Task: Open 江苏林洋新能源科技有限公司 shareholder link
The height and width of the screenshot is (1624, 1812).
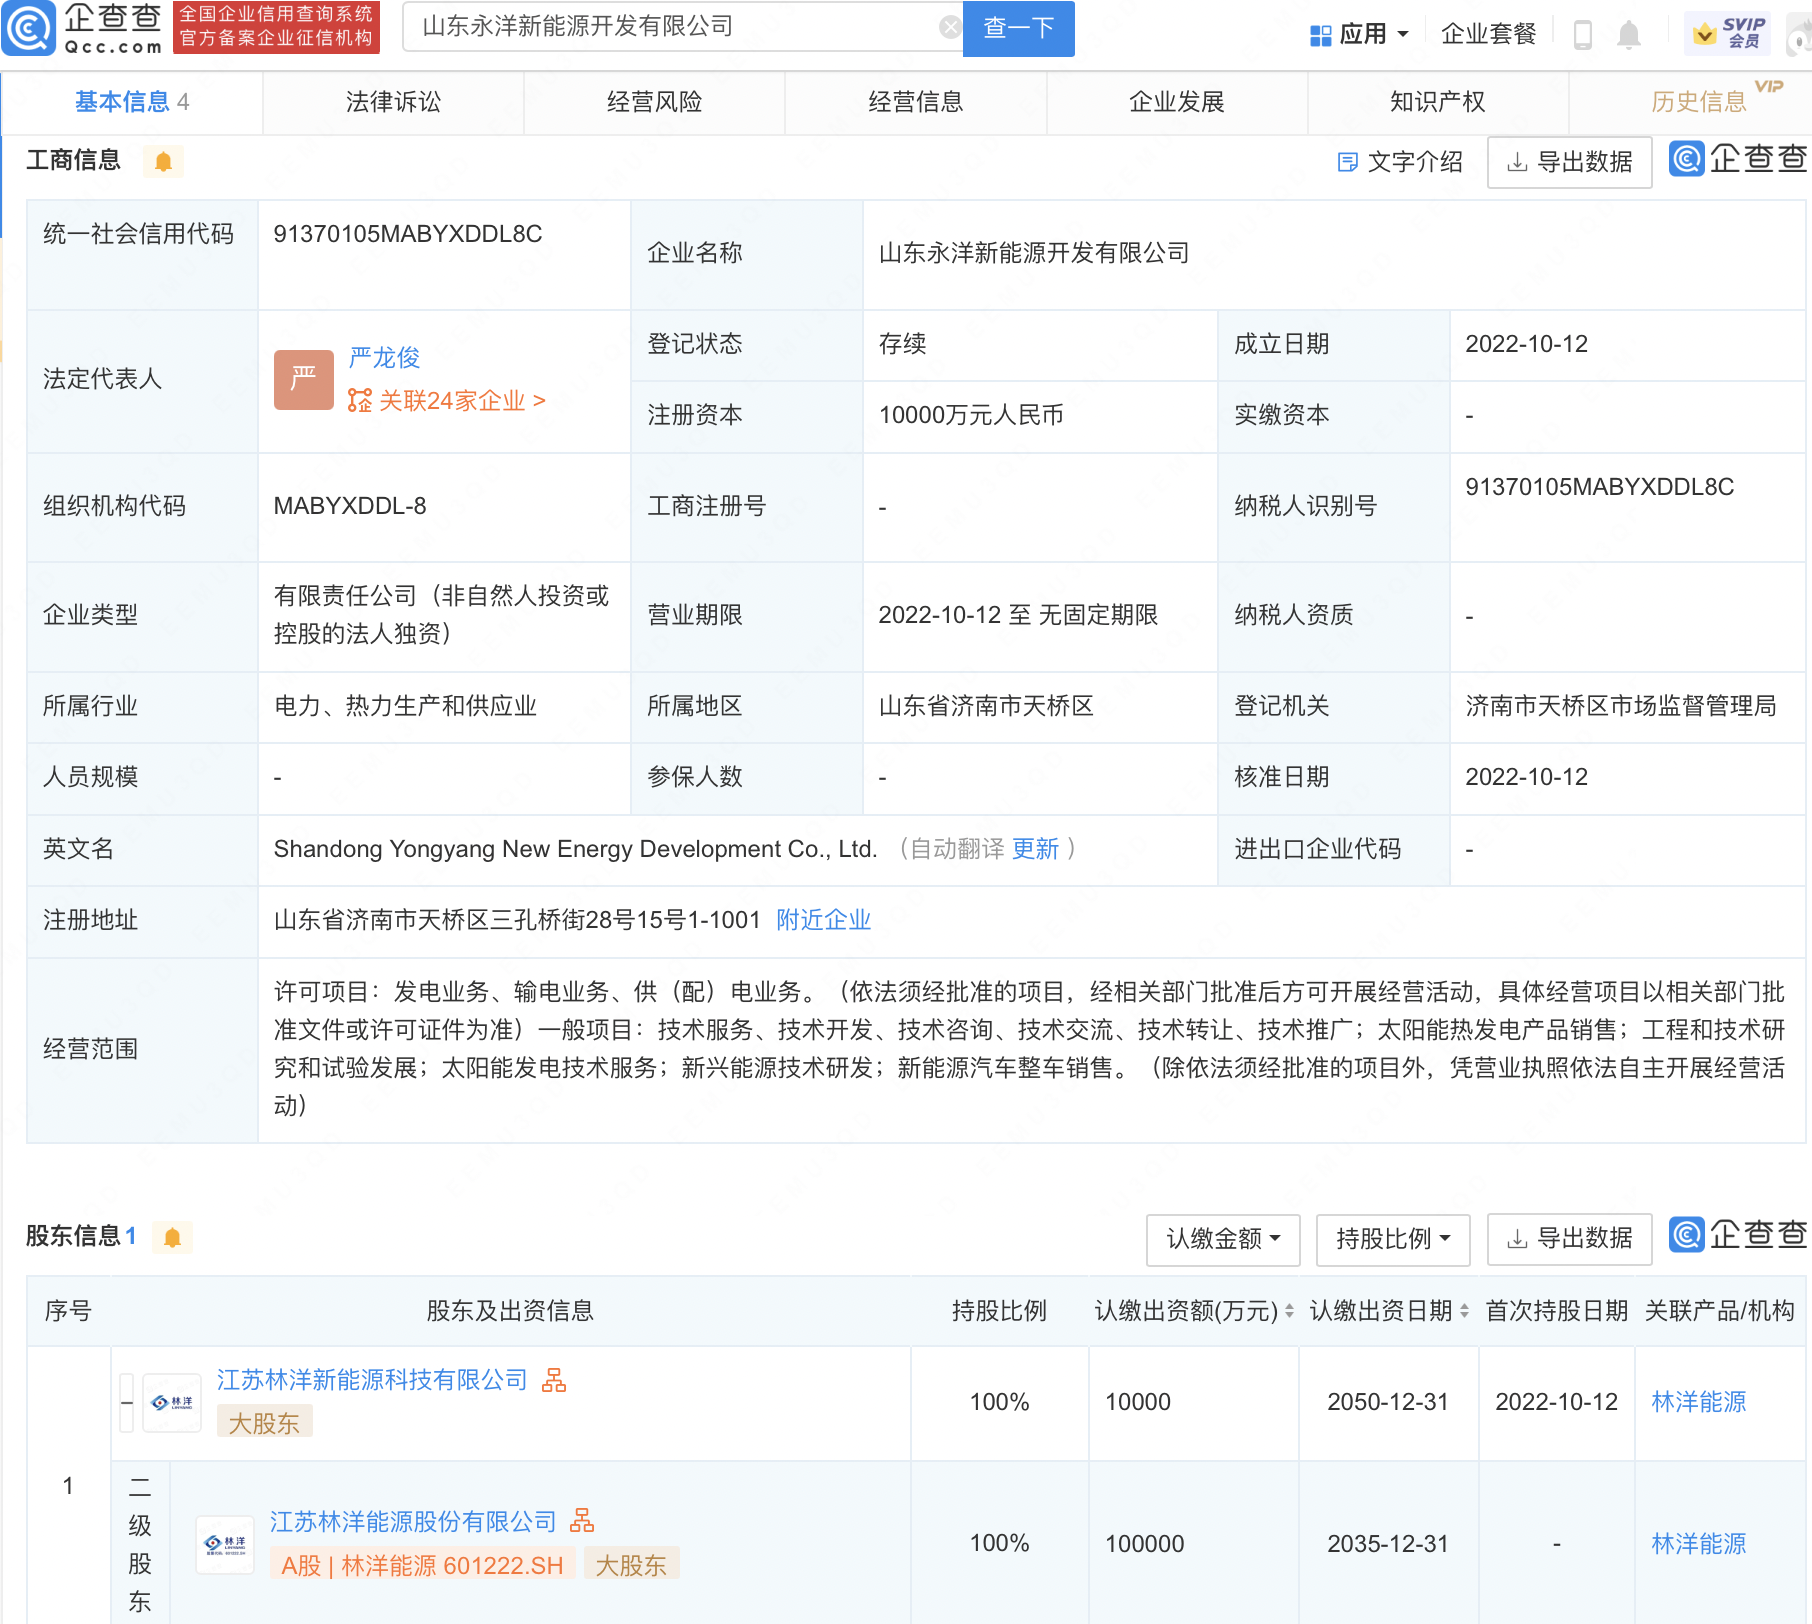Action: pos(372,1380)
